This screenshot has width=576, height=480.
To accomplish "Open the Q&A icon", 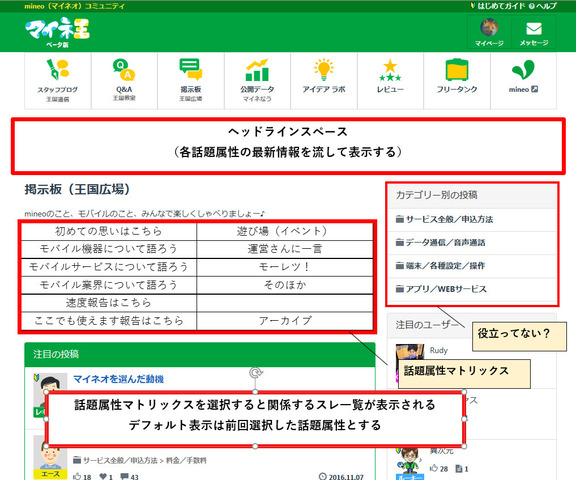I will 124,69.
